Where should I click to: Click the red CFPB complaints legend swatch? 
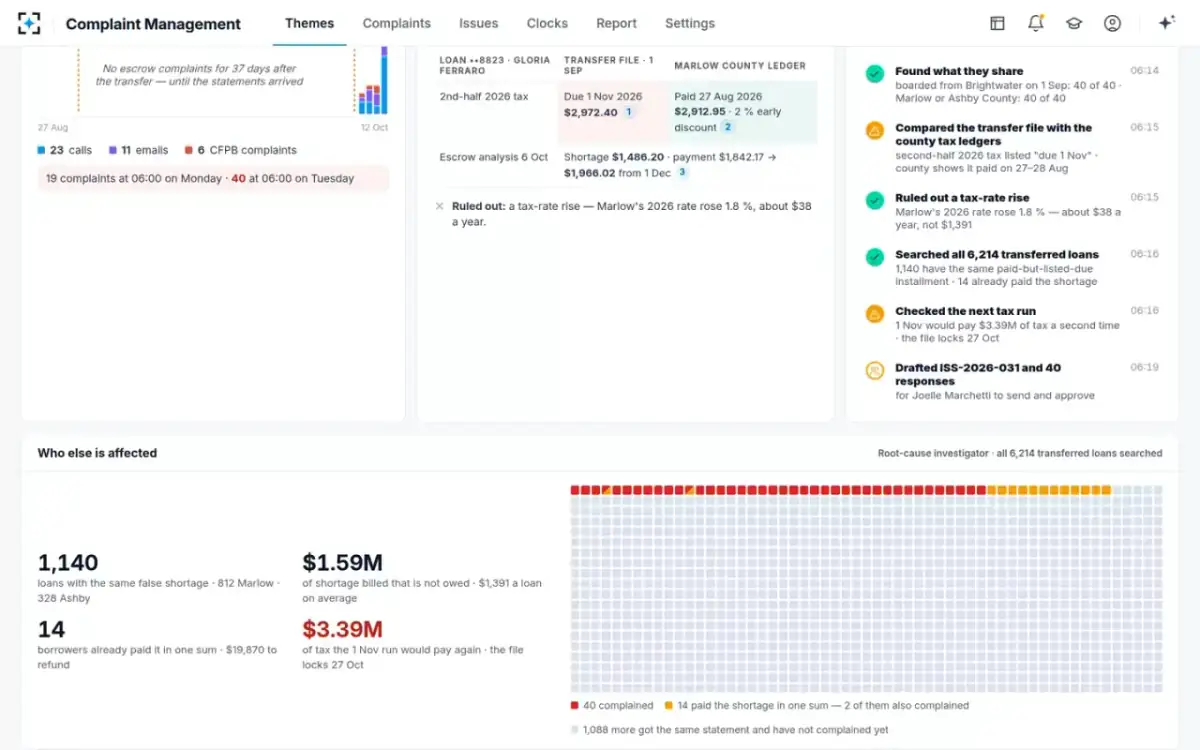pos(188,150)
